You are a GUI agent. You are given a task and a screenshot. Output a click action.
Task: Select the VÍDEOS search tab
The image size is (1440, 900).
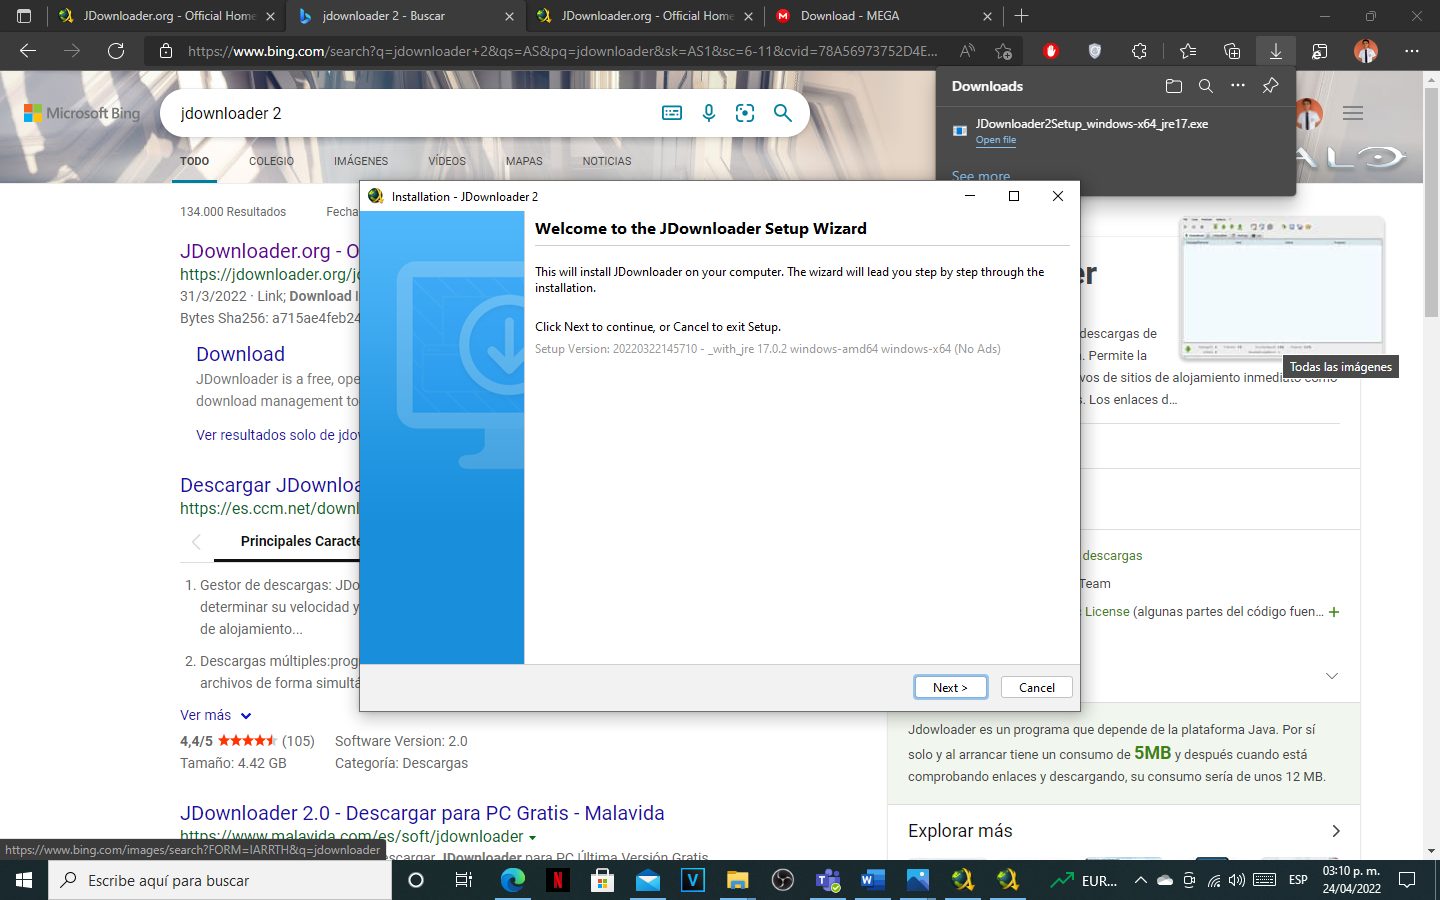click(447, 161)
